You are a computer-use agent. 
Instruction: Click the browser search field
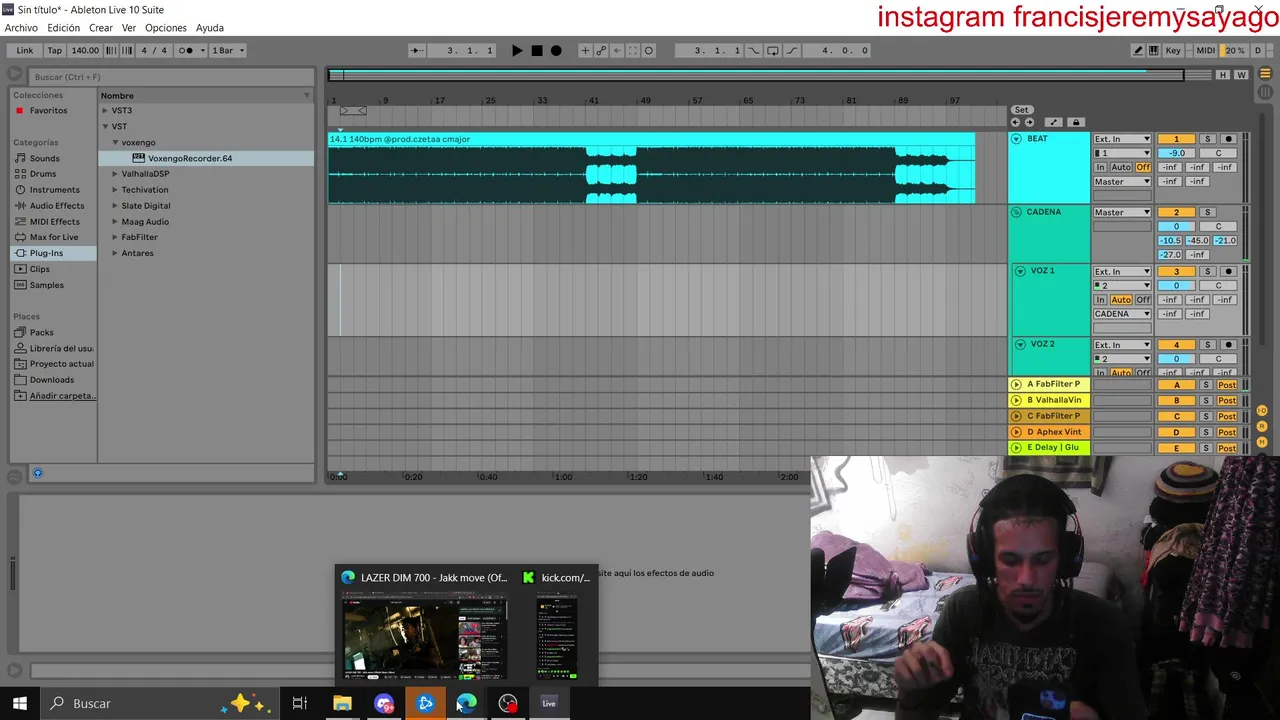pos(170,77)
